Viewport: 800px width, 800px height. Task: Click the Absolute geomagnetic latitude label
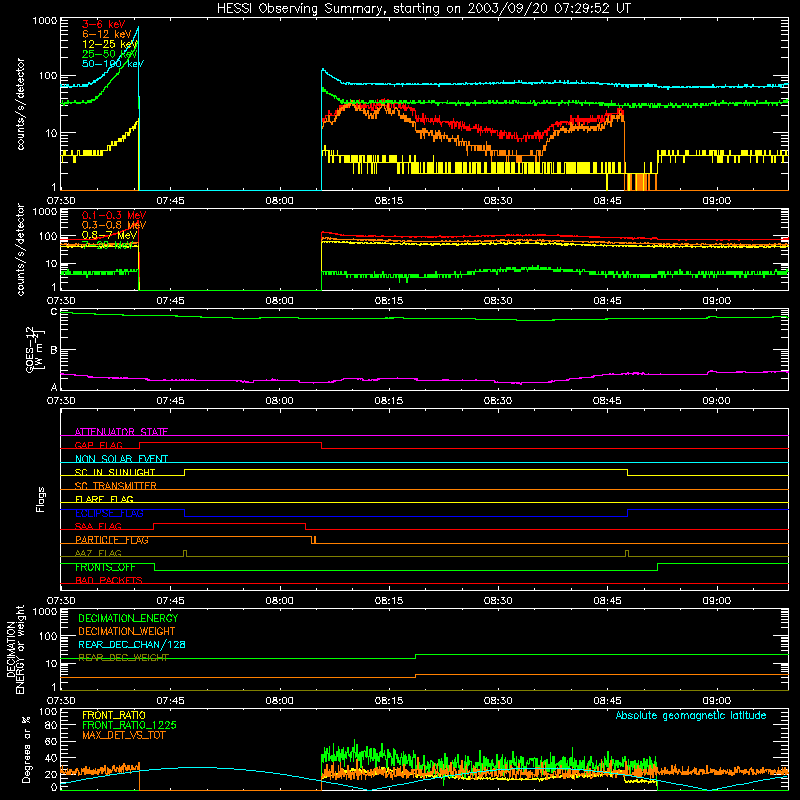tap(691, 715)
